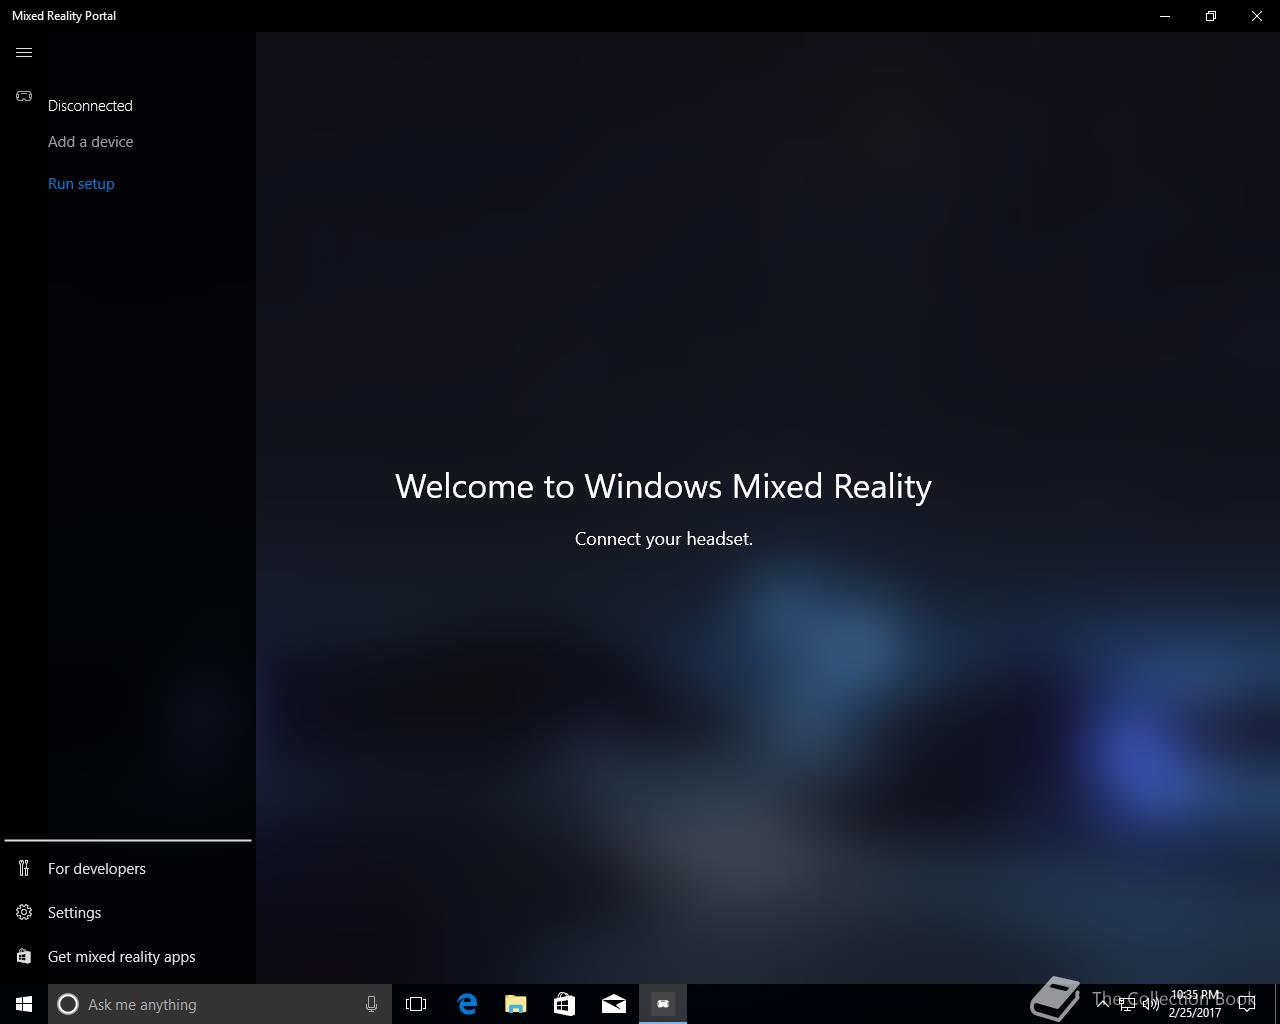Click the headset icon beside Disconnected

coord(24,96)
